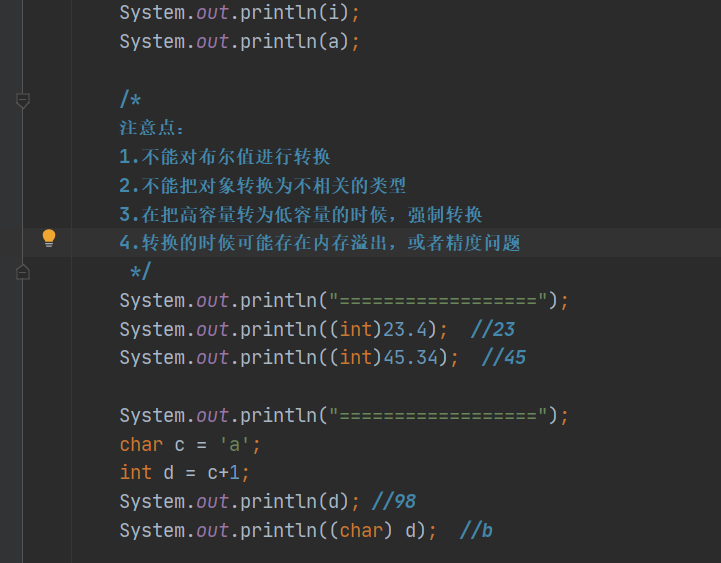721x563 pixels.
Task: Place cursor in System.out.println(i) line
Action: [240, 14]
